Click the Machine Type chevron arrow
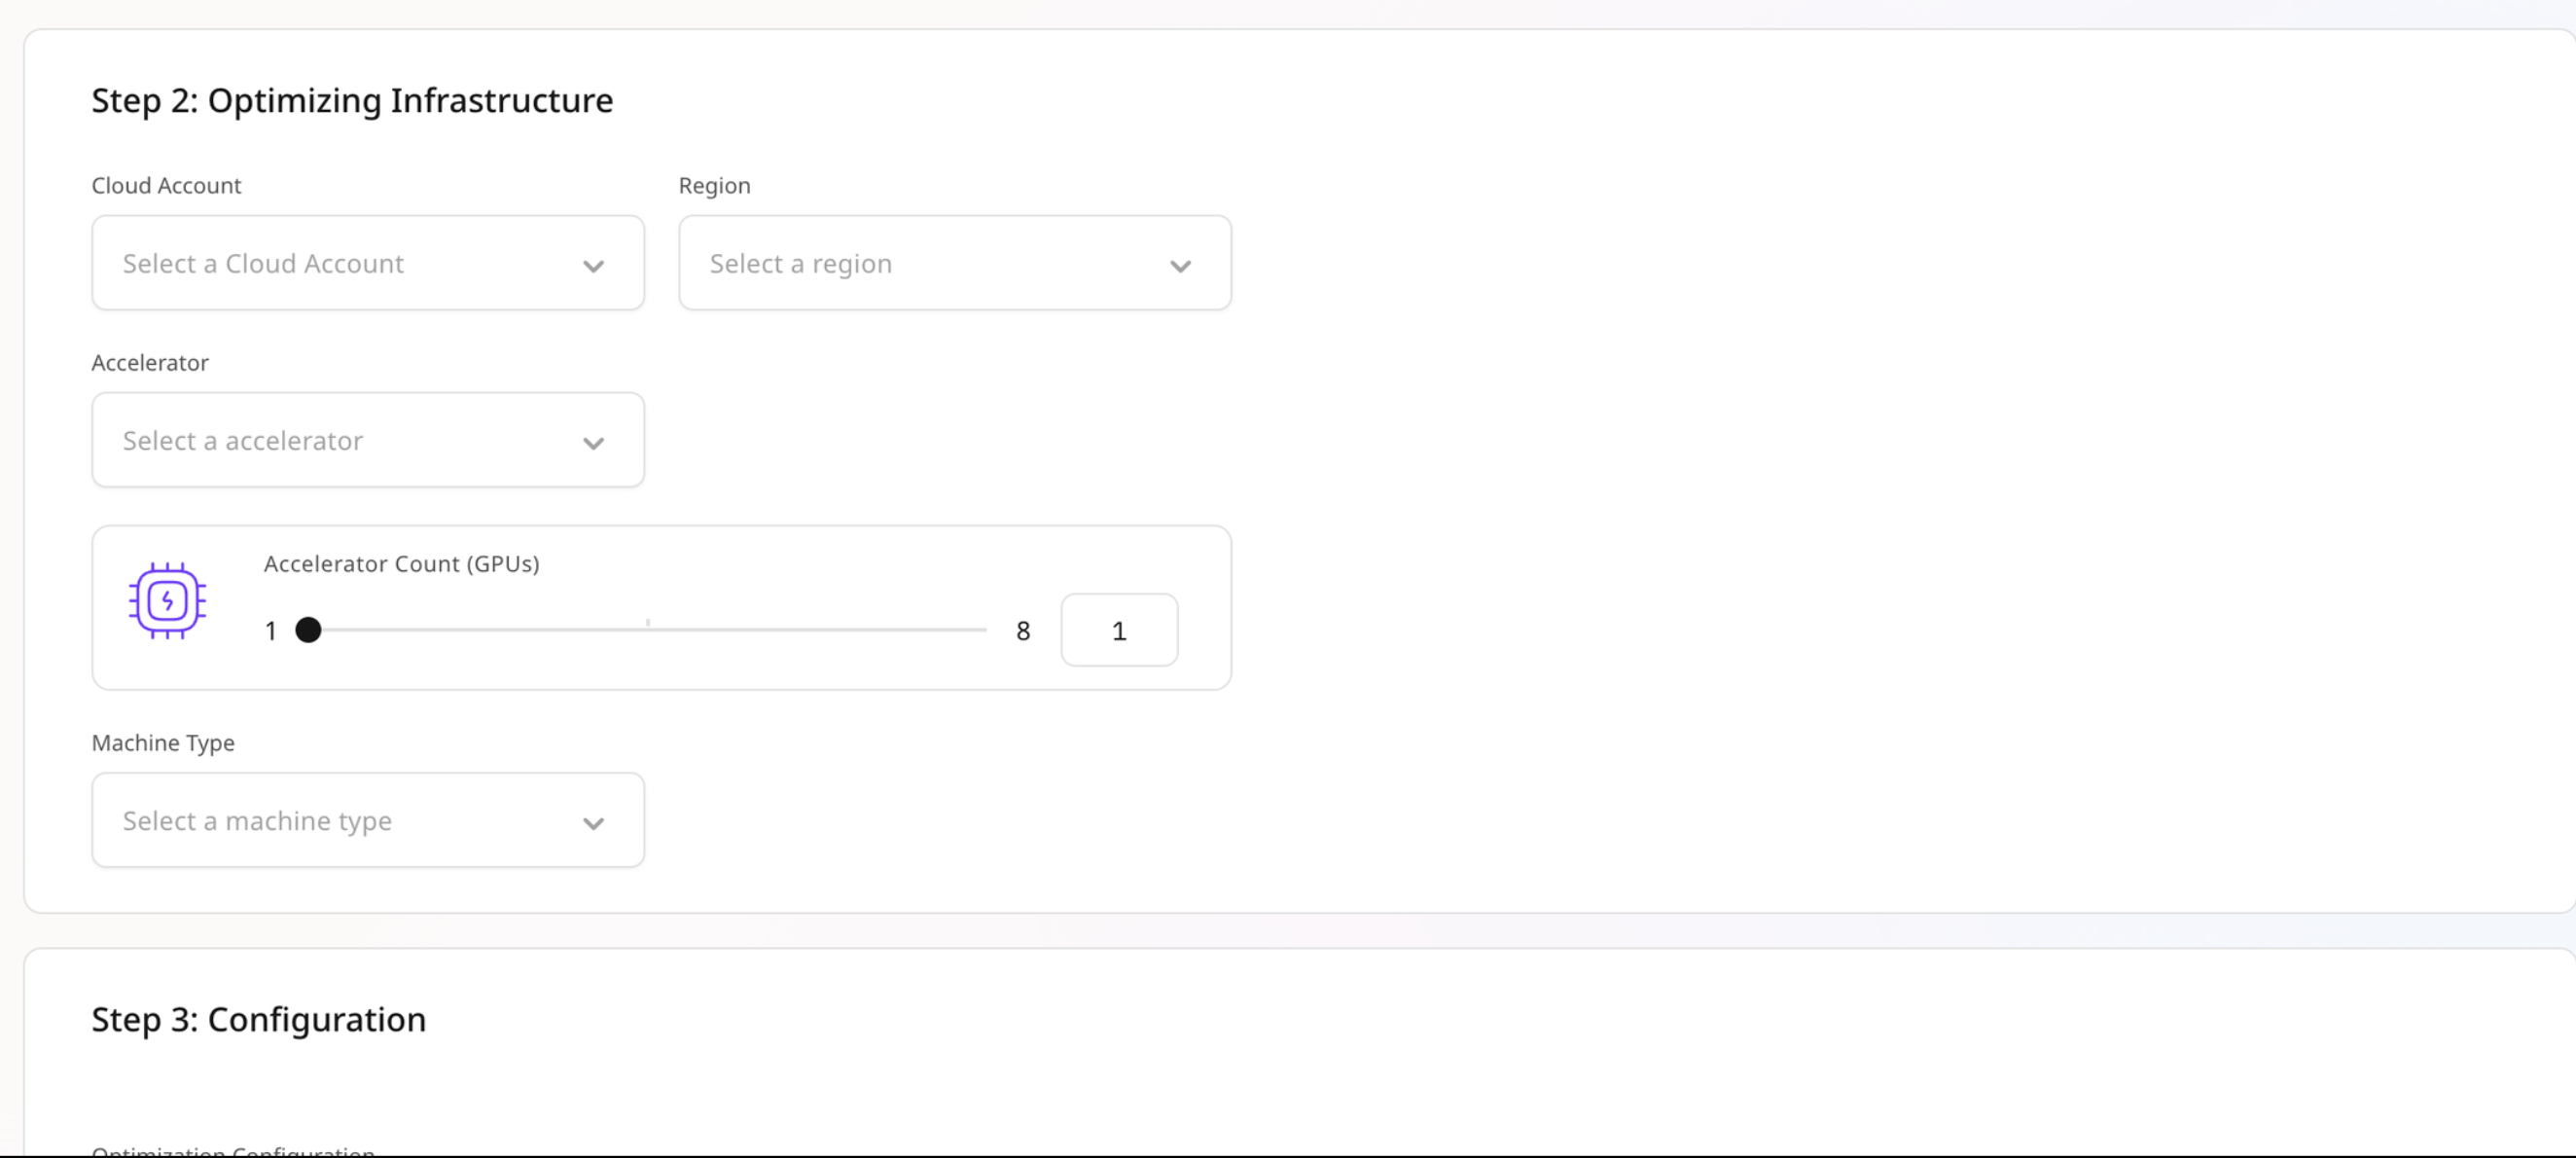This screenshot has width=2576, height=1158. (594, 824)
